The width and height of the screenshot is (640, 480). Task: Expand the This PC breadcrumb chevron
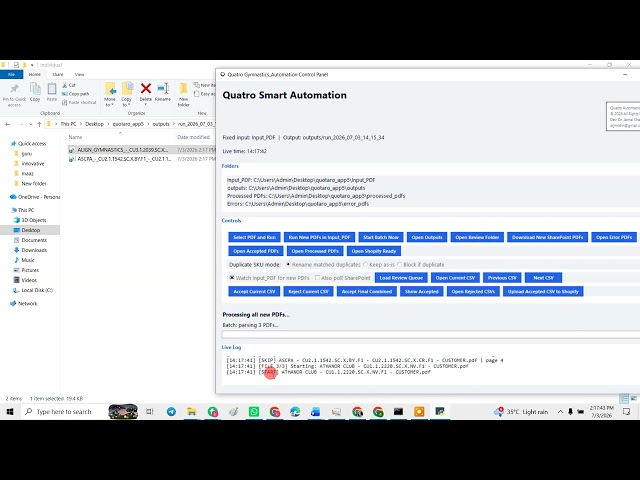click(x=80, y=124)
